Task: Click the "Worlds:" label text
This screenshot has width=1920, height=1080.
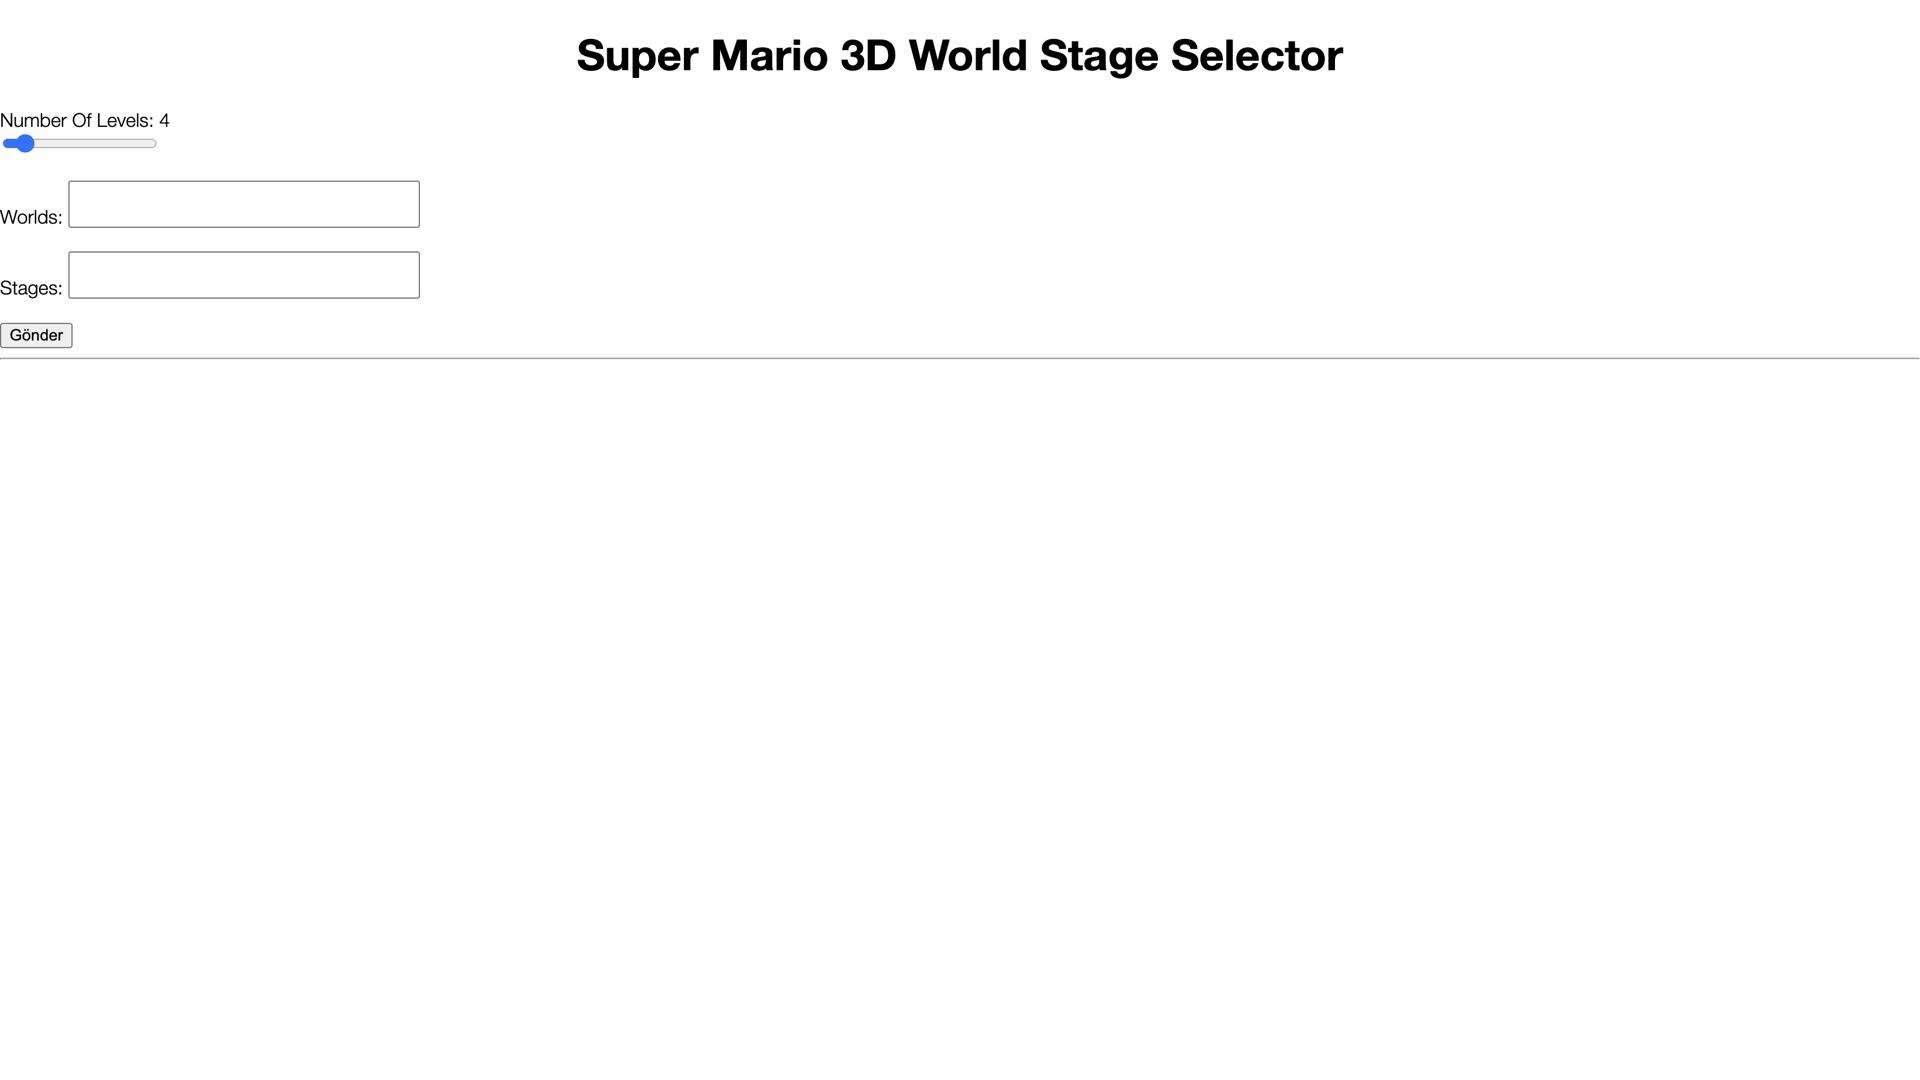Action: (31, 217)
